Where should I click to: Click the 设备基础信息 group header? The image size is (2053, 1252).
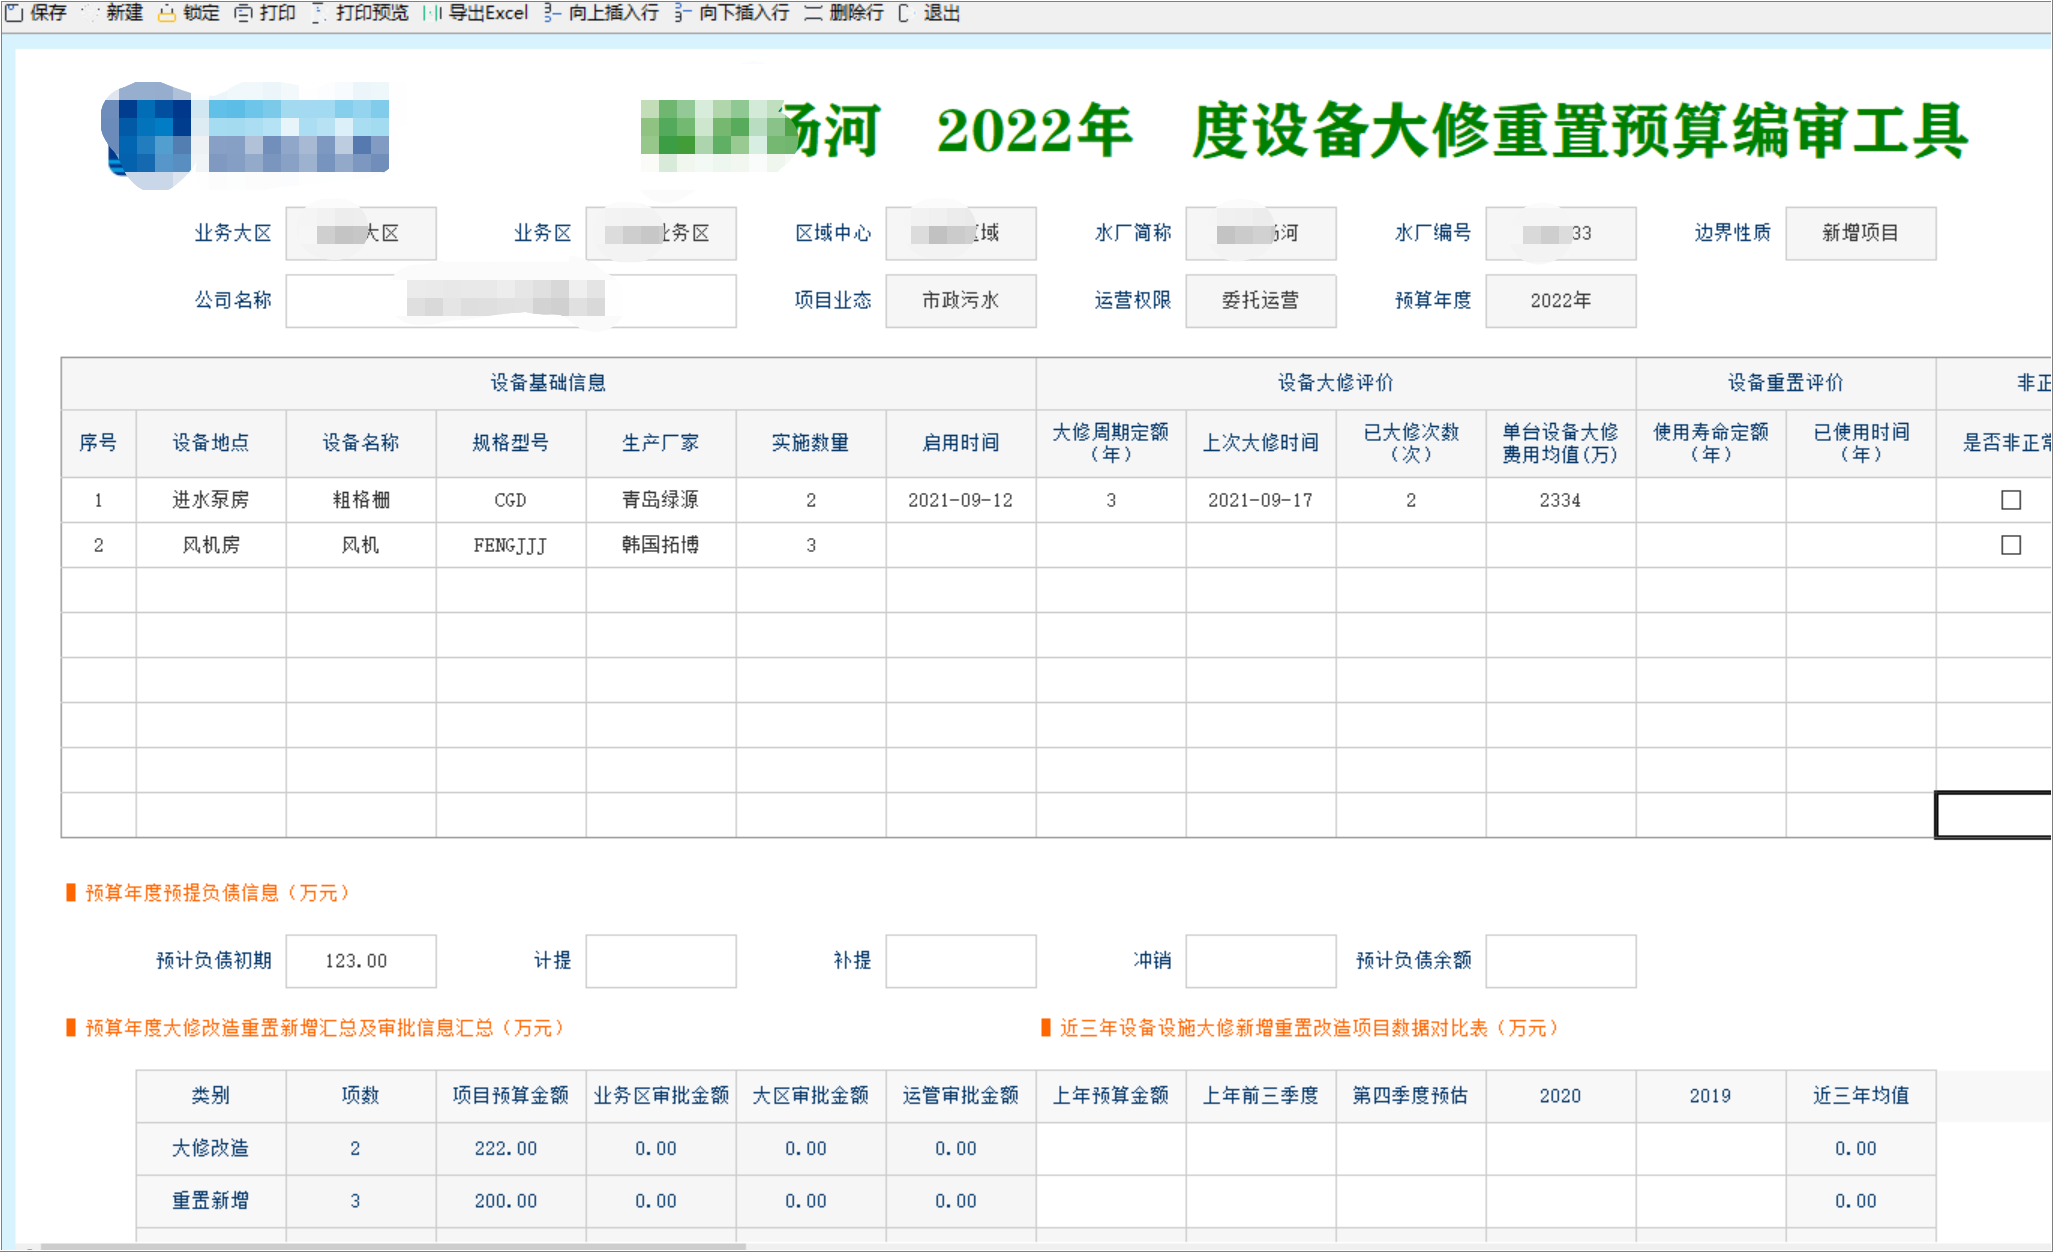click(548, 383)
